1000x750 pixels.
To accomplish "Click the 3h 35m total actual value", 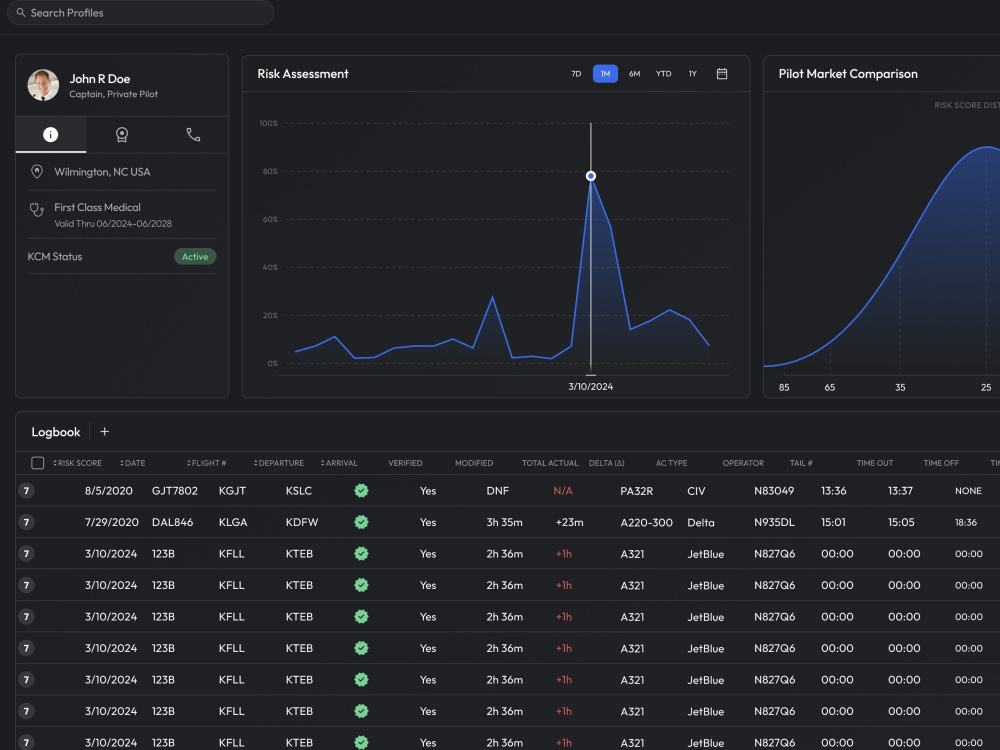I will [x=504, y=522].
